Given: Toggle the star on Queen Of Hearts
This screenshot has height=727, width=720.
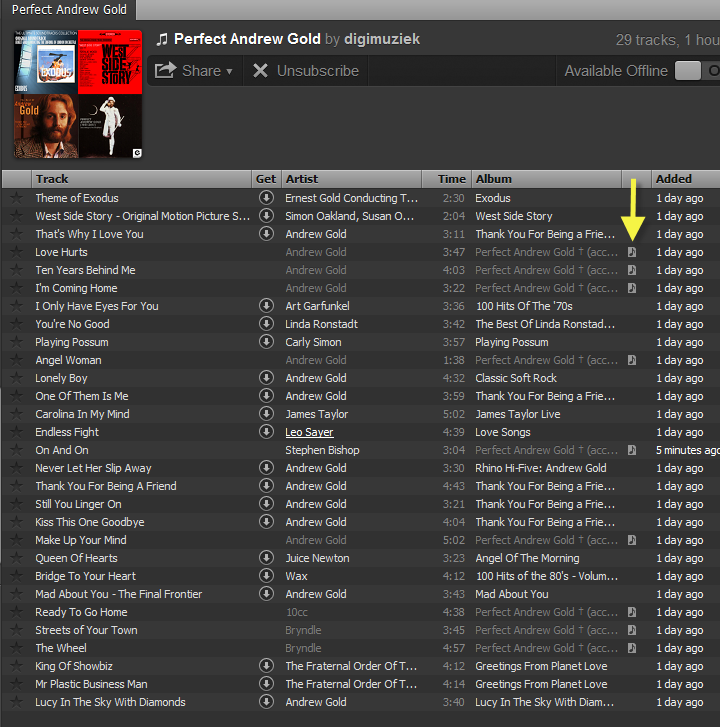Looking at the screenshot, I should [17, 558].
